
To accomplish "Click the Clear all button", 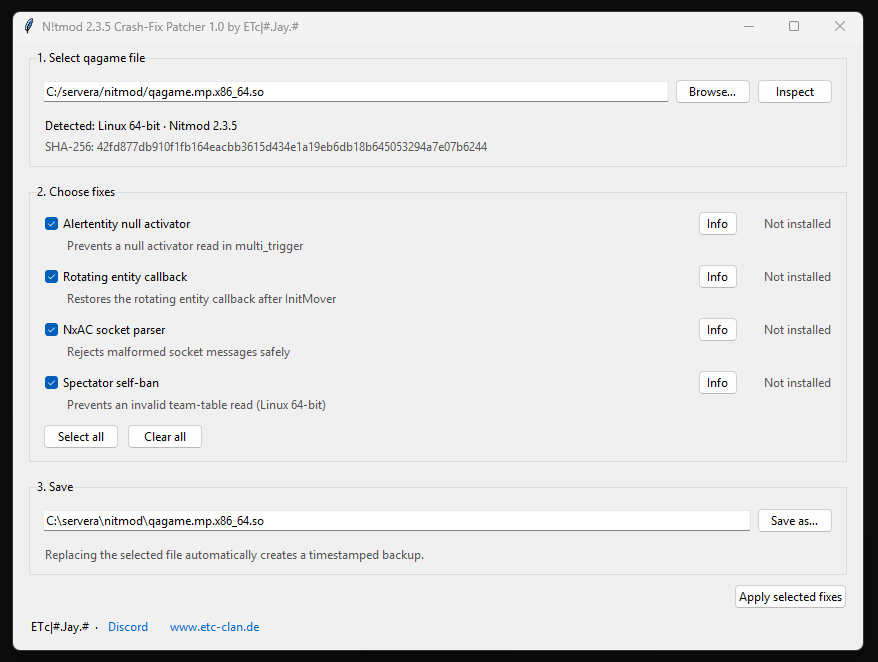I will click(x=165, y=437).
